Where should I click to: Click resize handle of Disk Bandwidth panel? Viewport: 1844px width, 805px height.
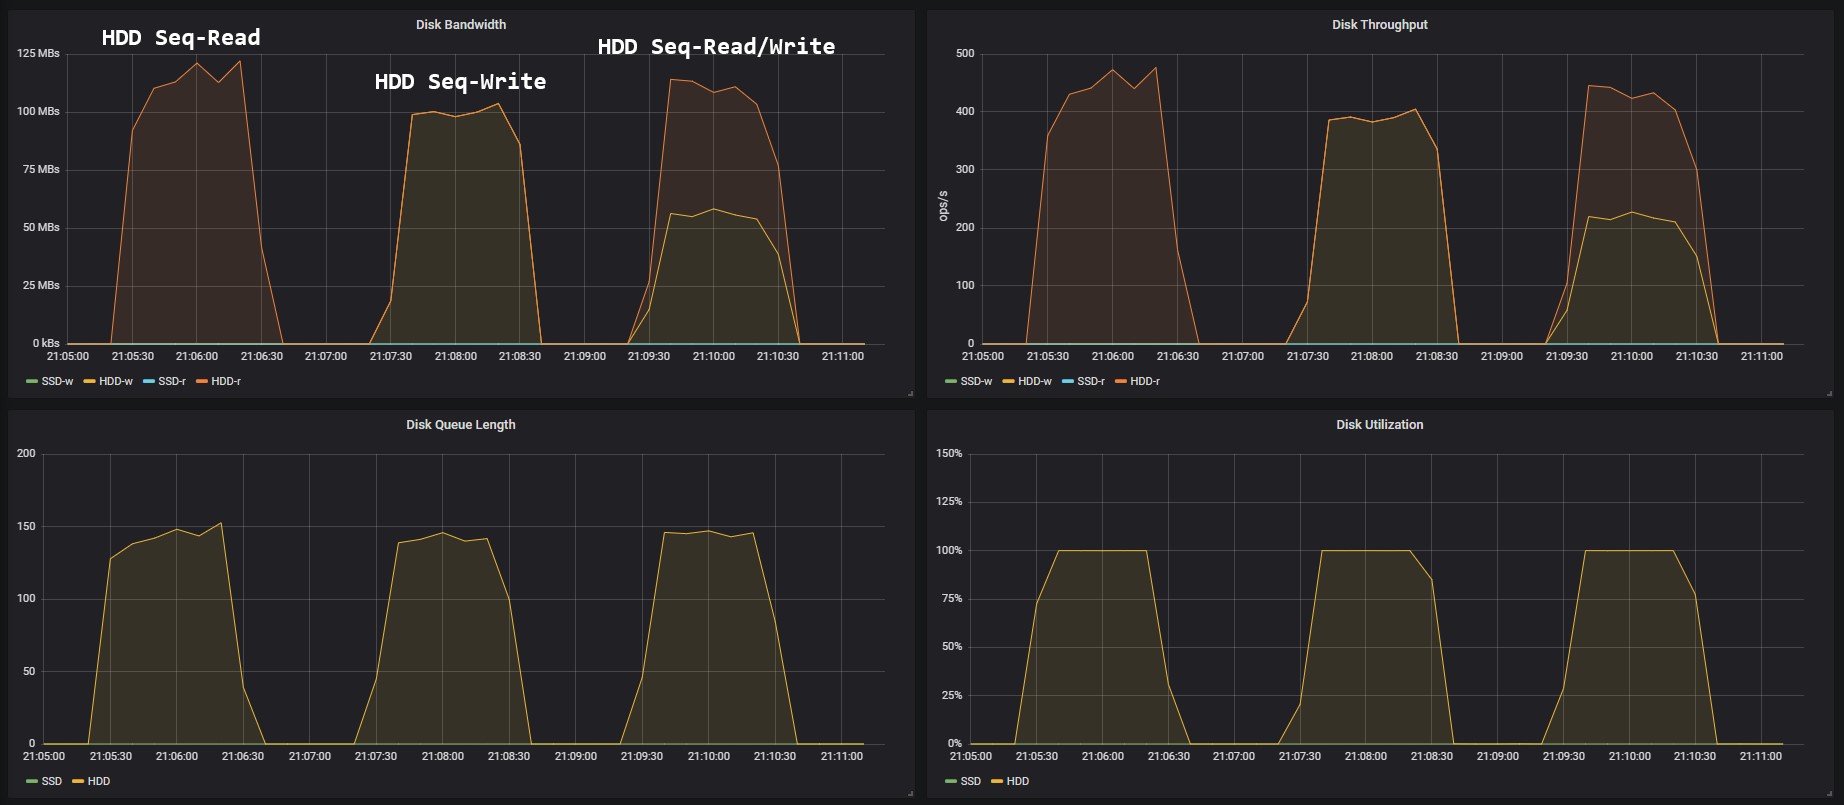(x=910, y=394)
